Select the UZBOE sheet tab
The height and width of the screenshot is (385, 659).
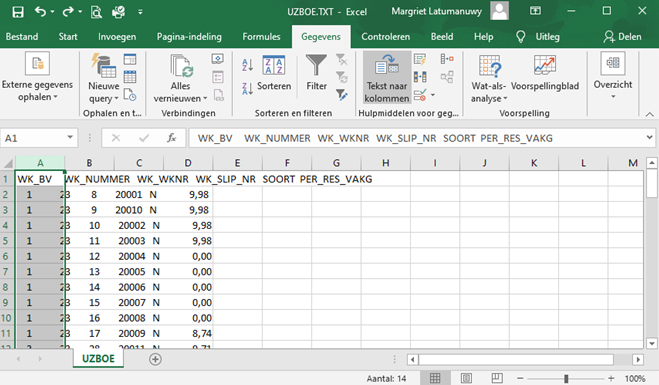(98, 359)
